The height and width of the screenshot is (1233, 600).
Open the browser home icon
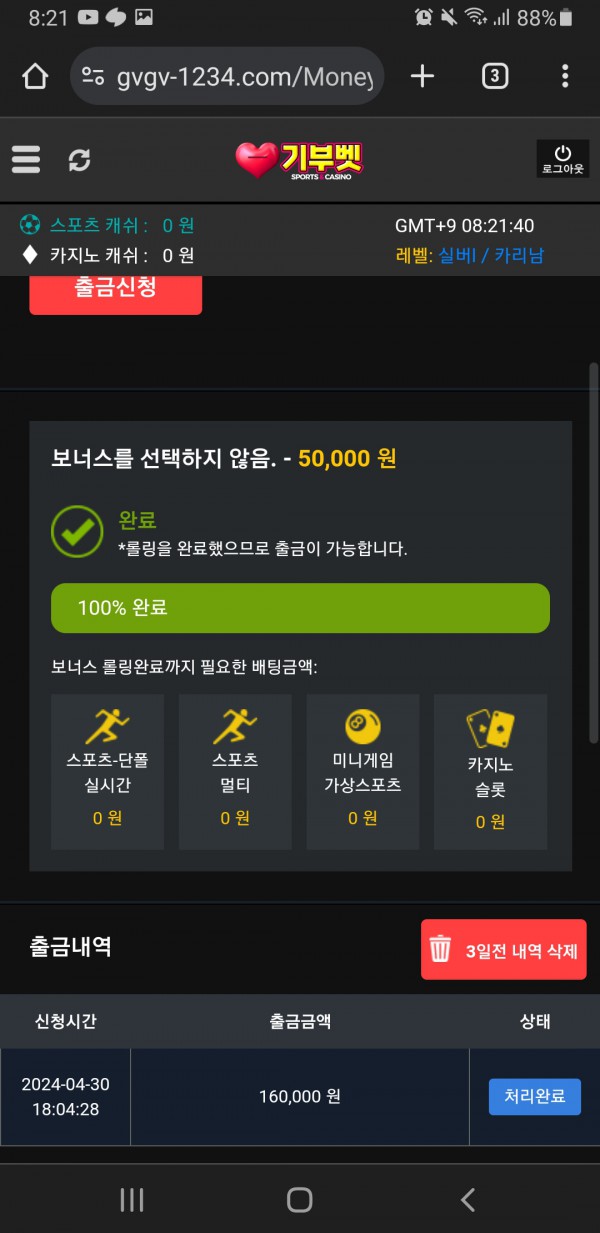35,76
